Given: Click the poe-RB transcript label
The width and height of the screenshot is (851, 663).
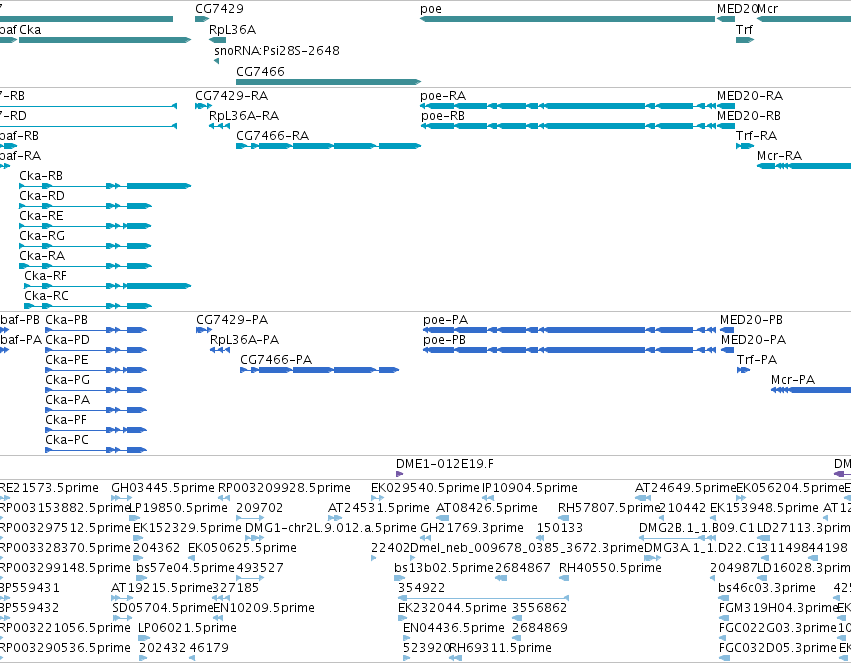Looking at the screenshot, I should 443,116.
